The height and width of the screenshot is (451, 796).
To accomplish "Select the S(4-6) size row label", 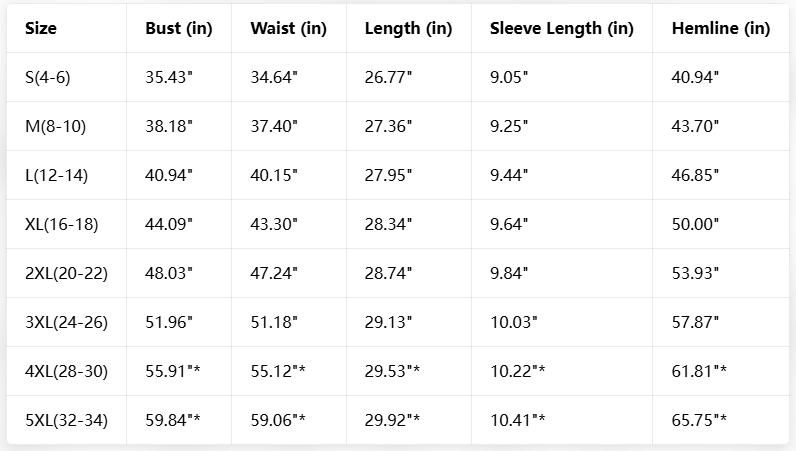I will pos(53,77).
